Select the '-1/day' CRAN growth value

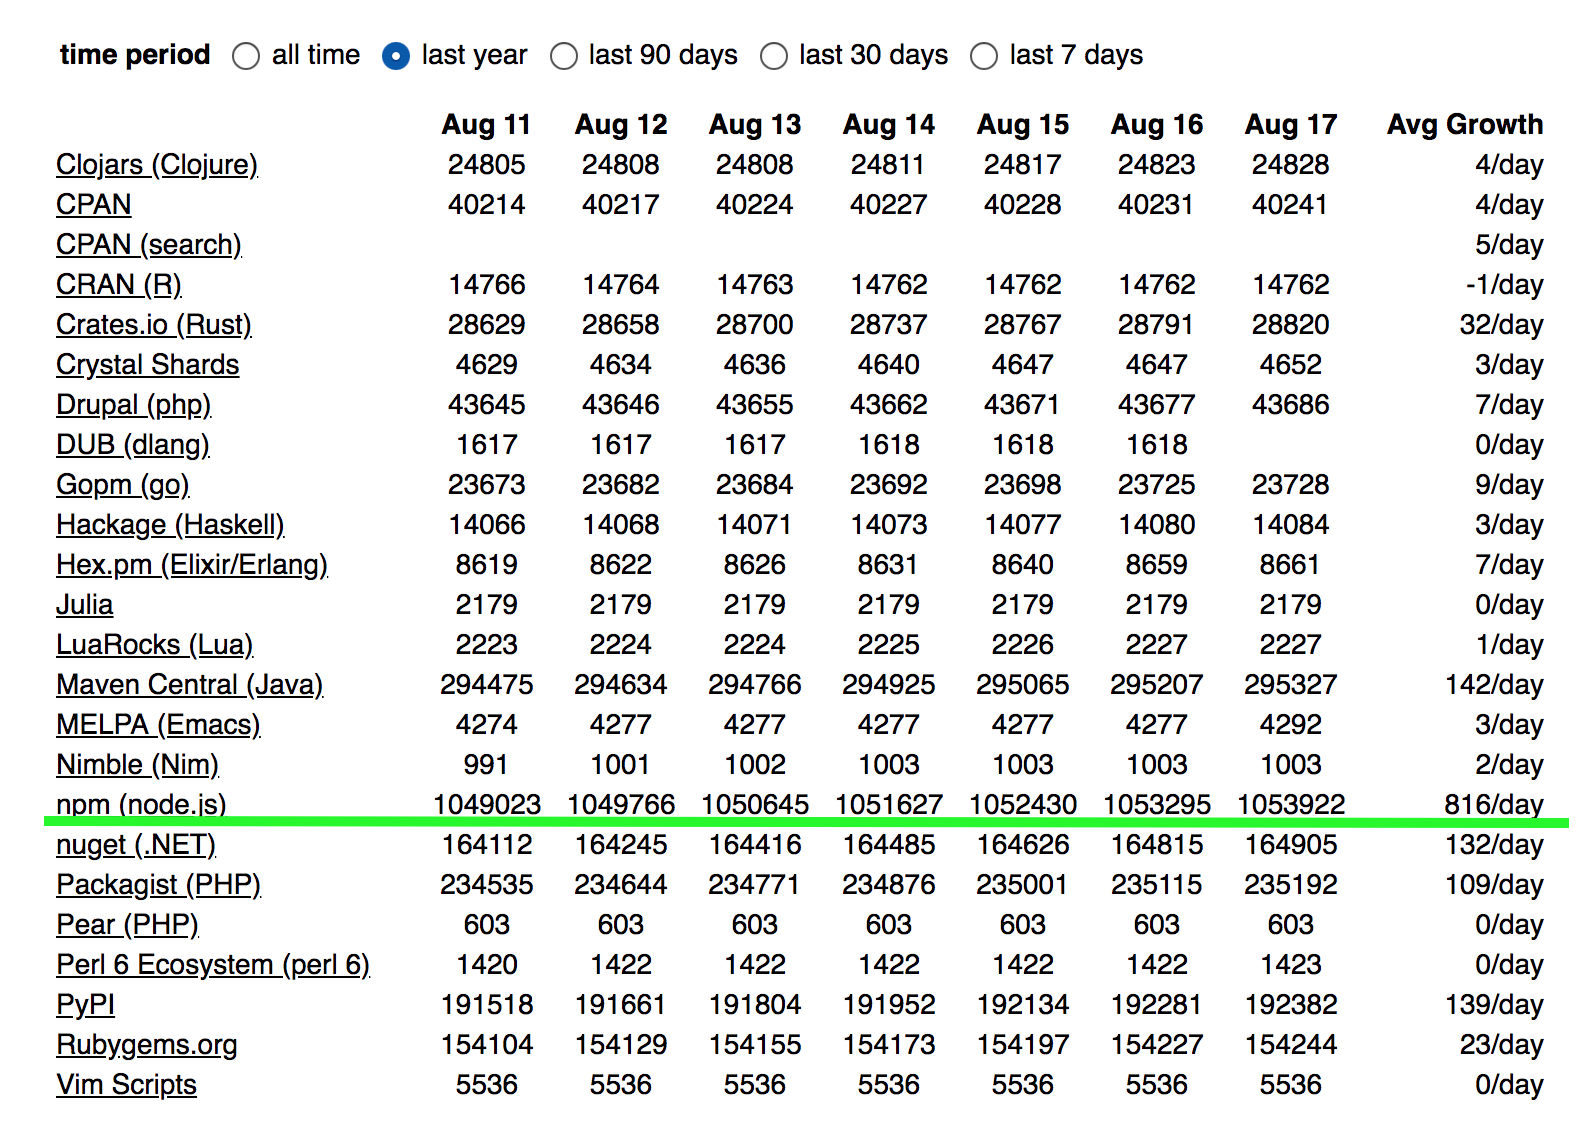pyautogui.click(x=1505, y=285)
